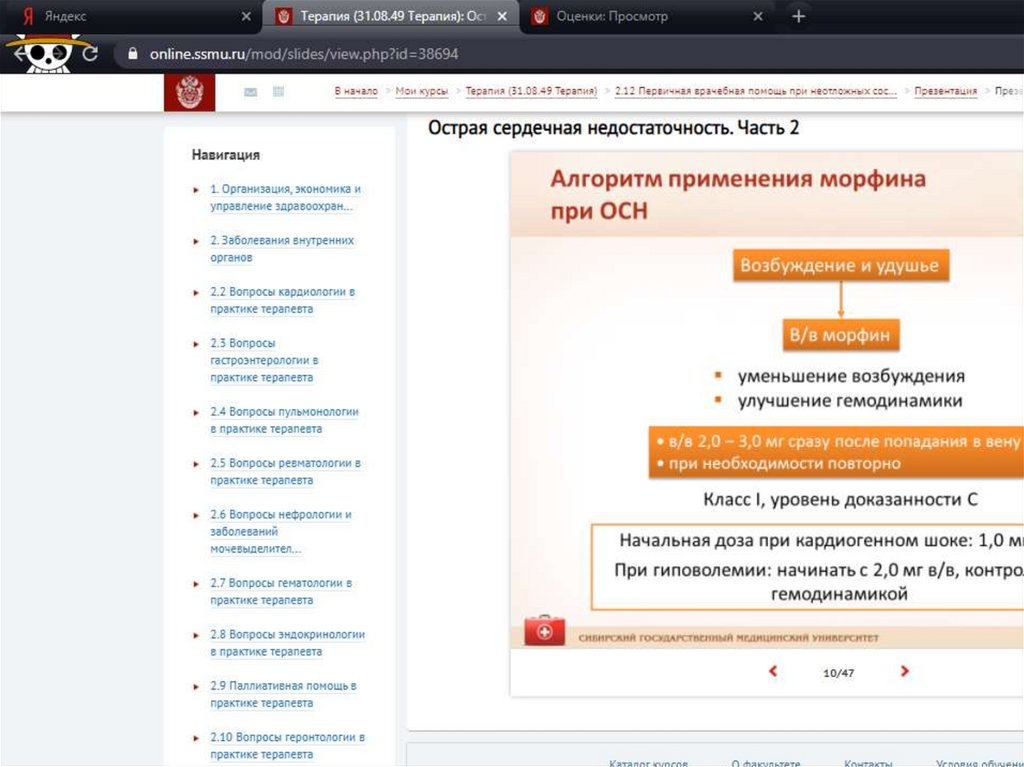Click the Класс I, уровень доказанности C text

(x=840, y=500)
